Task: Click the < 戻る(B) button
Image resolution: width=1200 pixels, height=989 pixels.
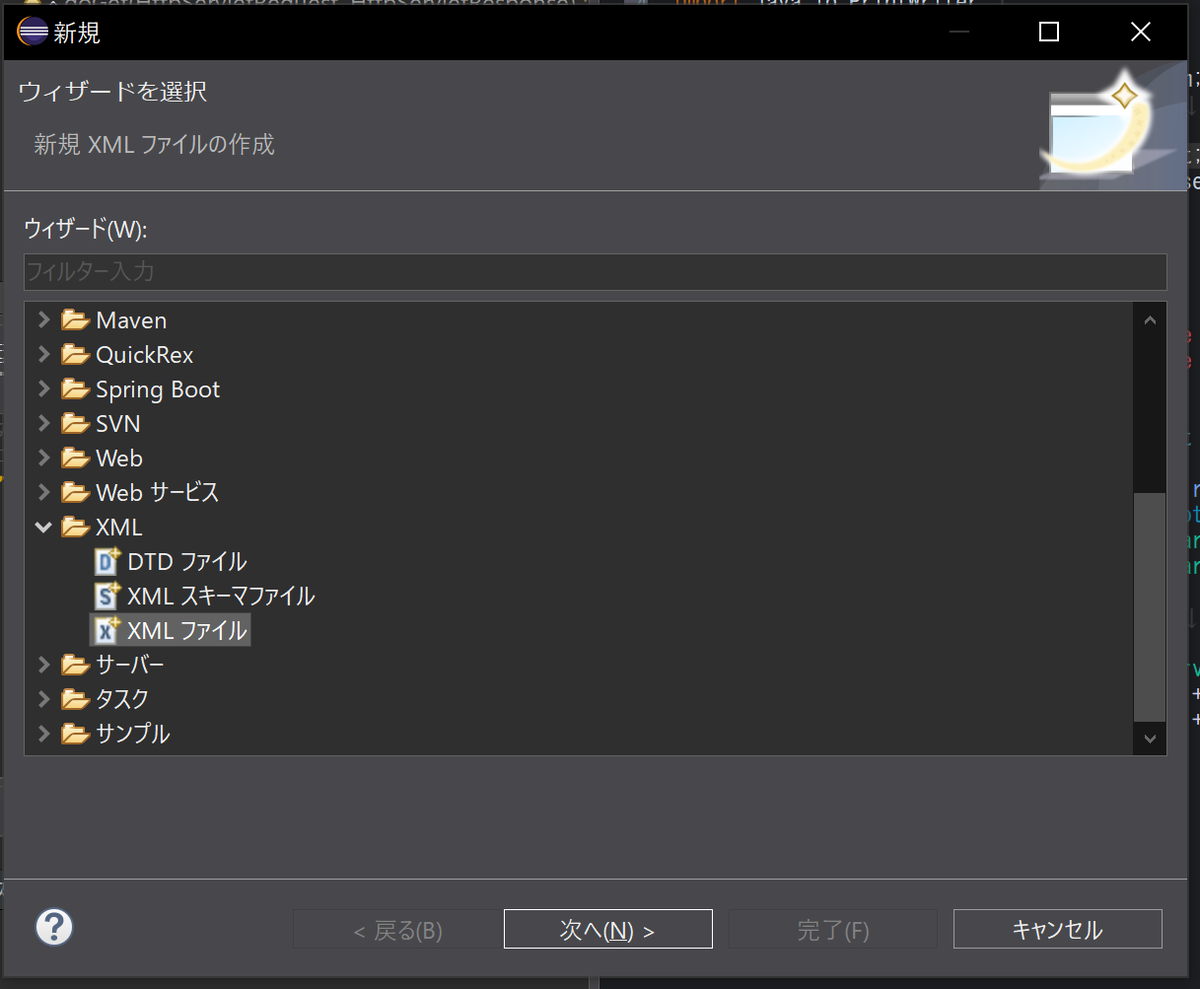Action: tap(397, 929)
